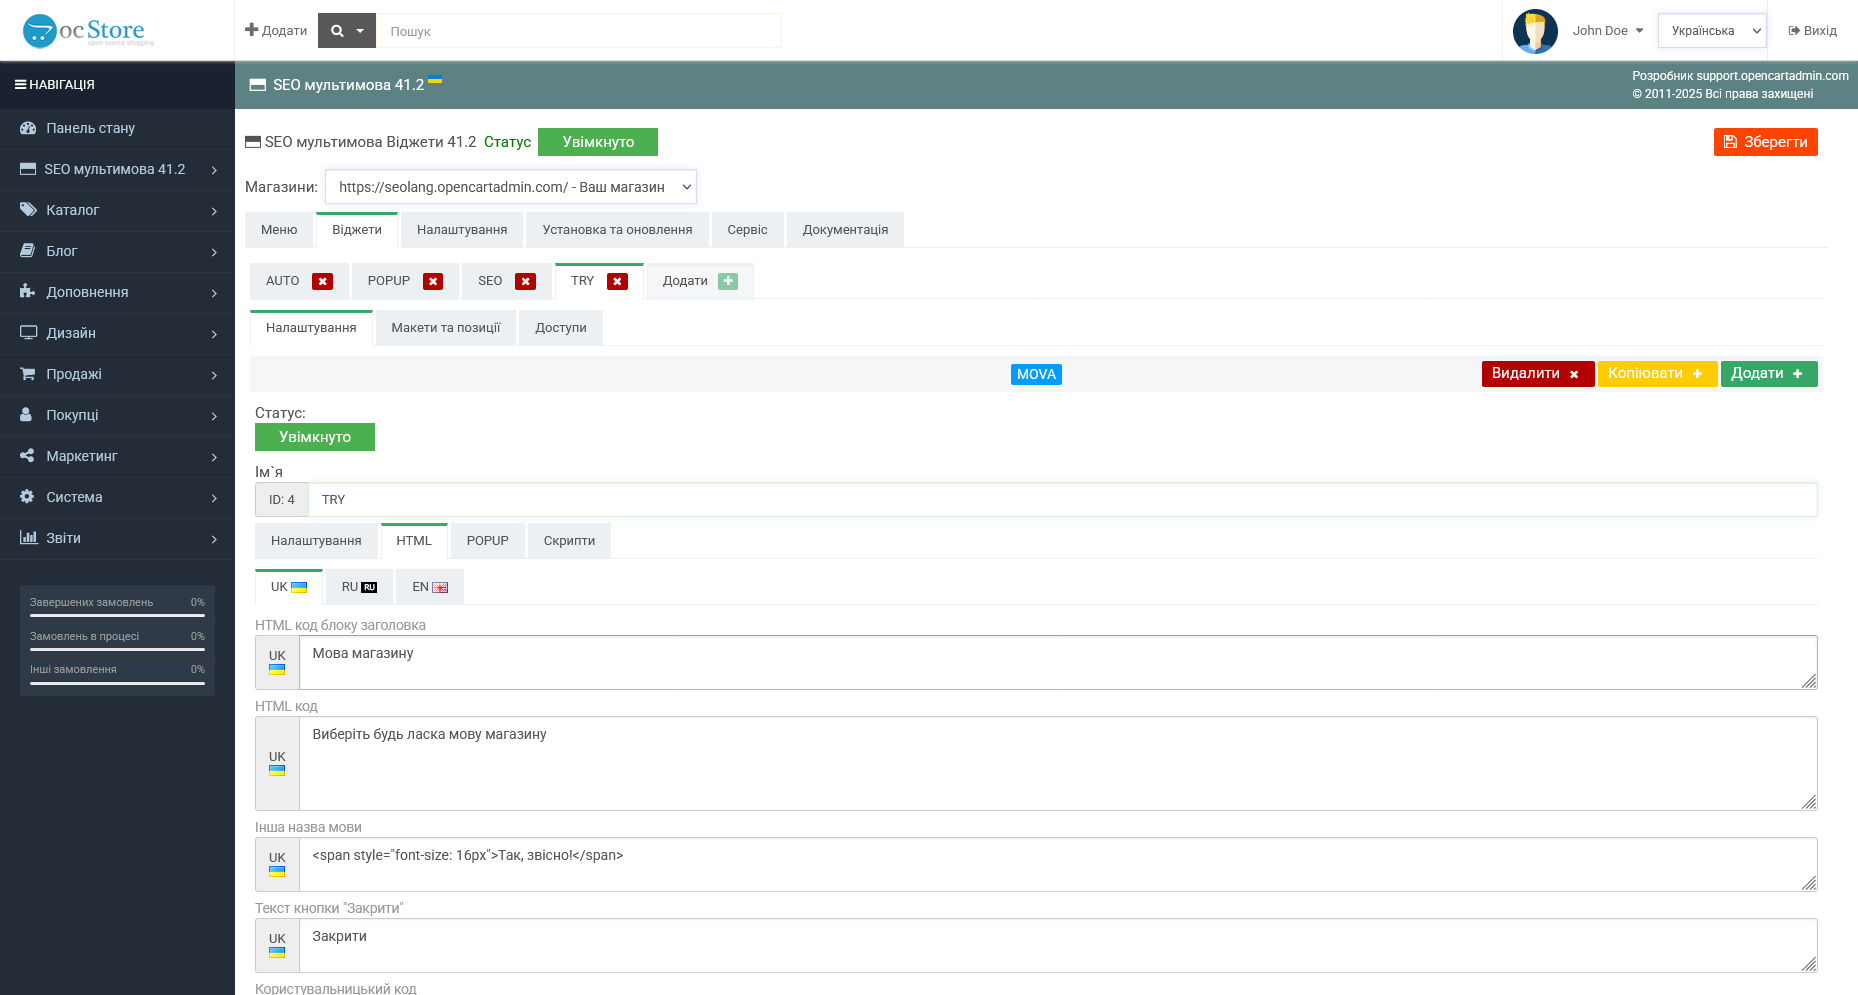Image resolution: width=1858 pixels, height=995 pixels.
Task: Click the Доповнення puzzle icon
Action: [28, 292]
